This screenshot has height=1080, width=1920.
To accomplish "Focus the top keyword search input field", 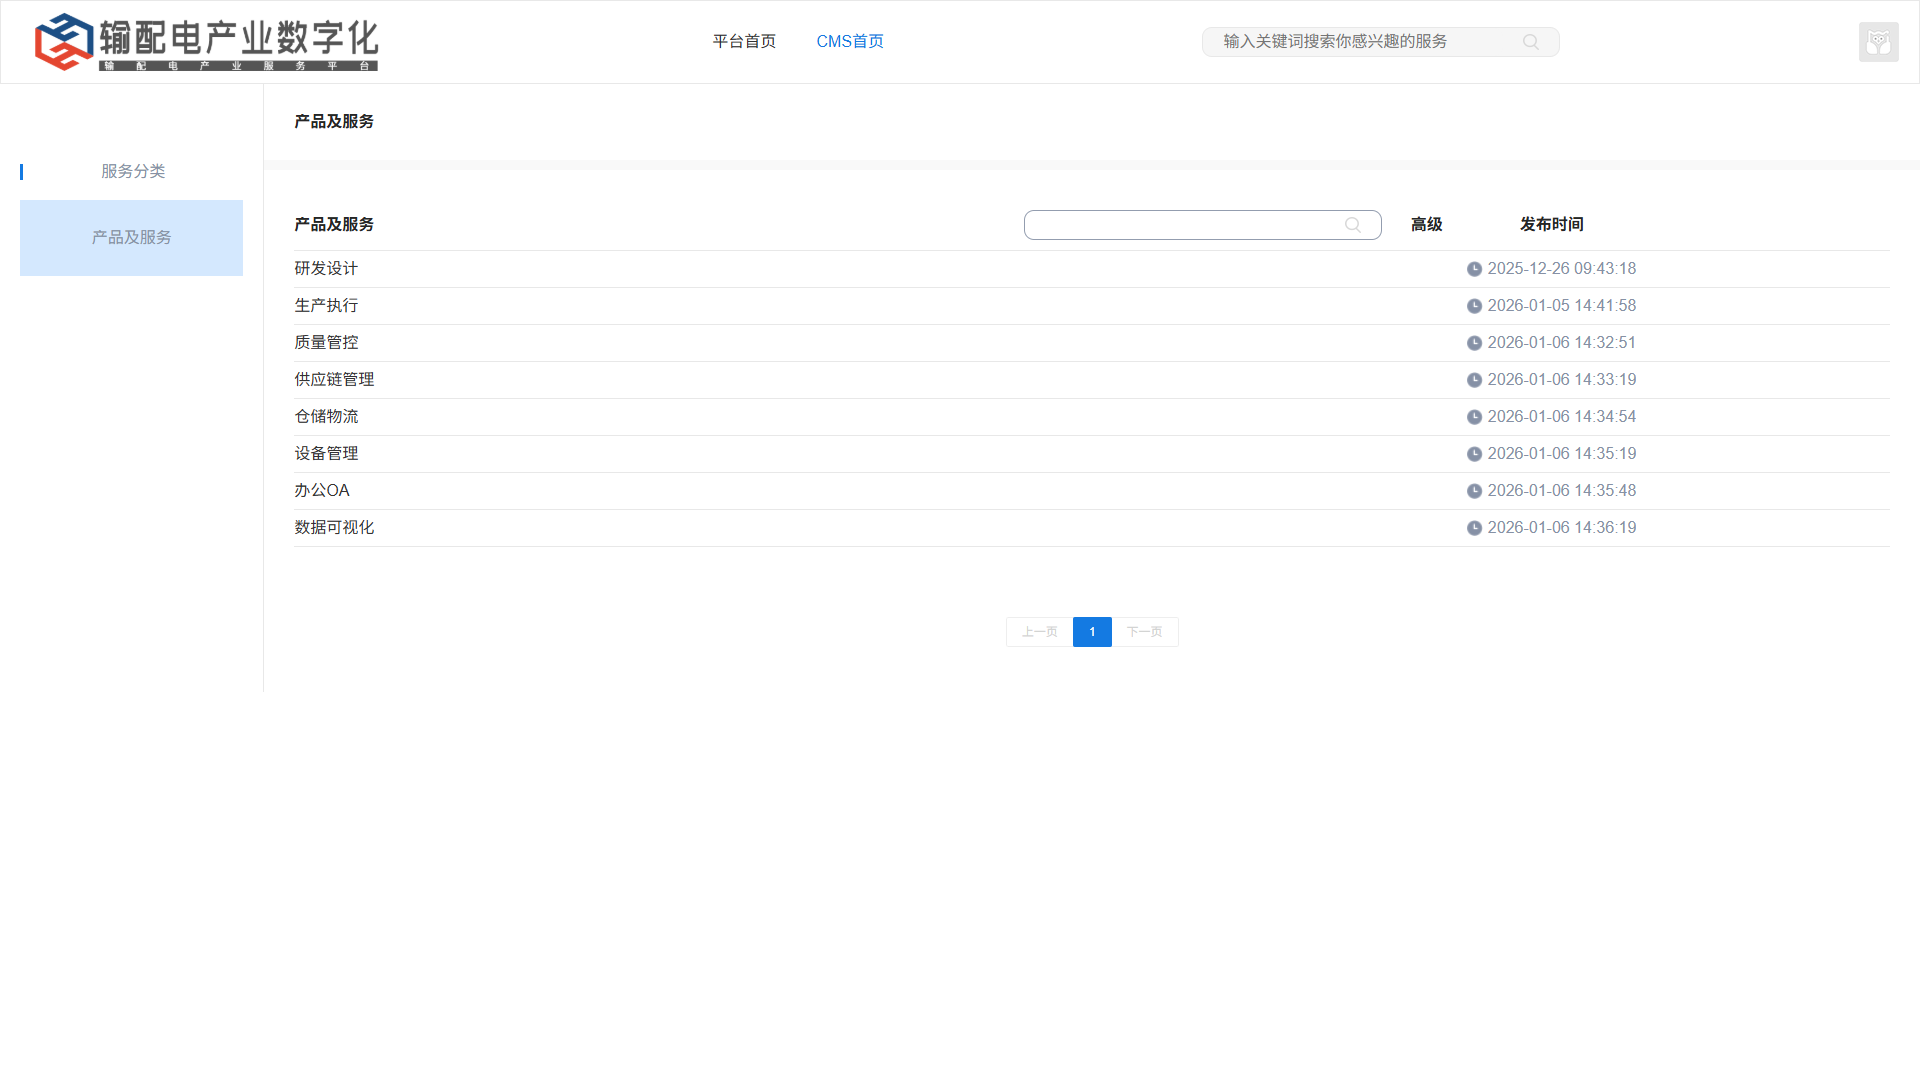I will click(x=1360, y=42).
